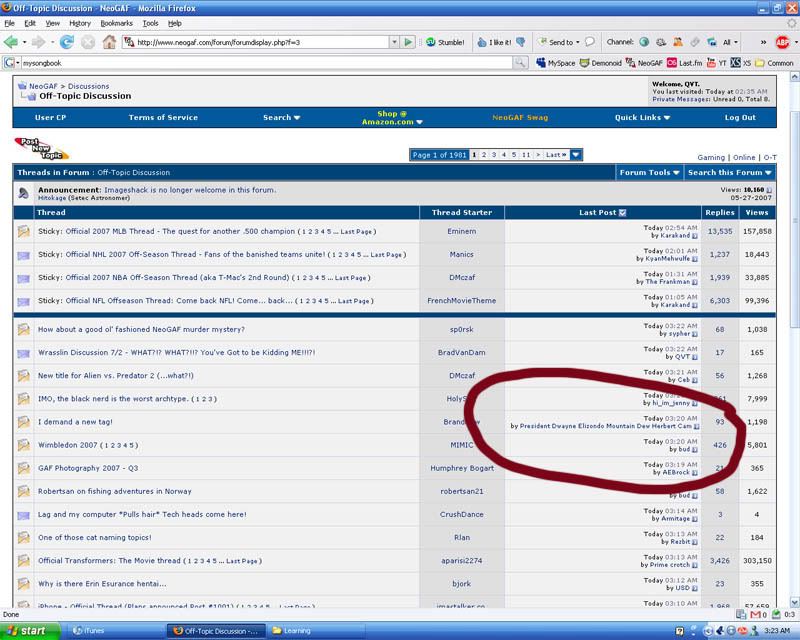
Task: Open the Send to dropdown in the toolbar
Action: coord(560,42)
